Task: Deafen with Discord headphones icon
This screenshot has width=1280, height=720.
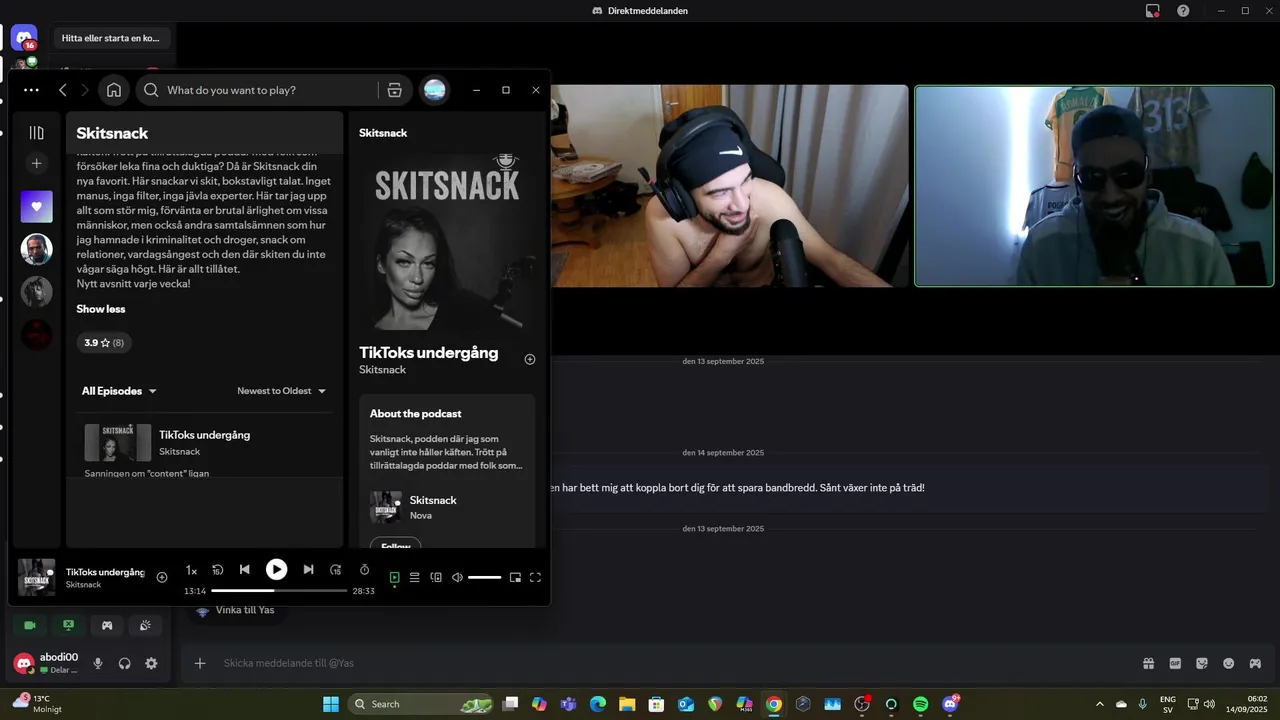Action: coord(125,663)
